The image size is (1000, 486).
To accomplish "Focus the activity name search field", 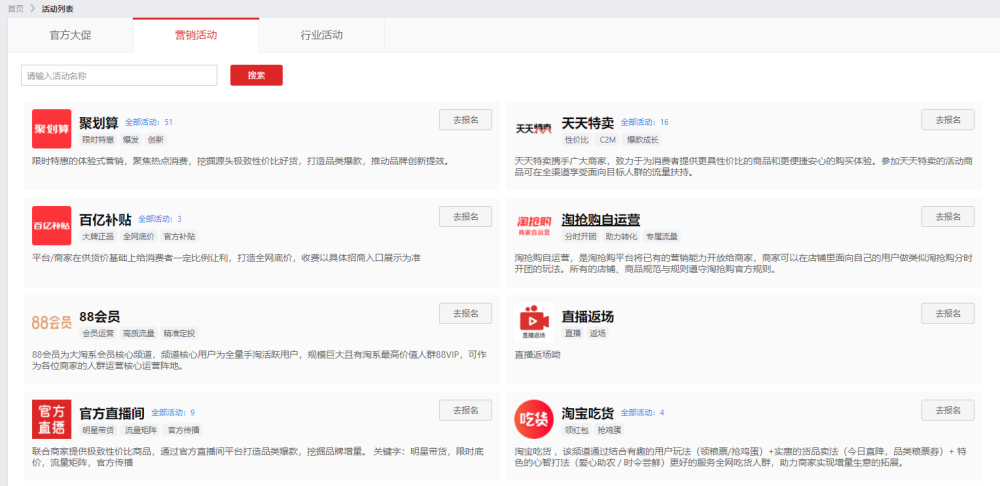I will [x=119, y=75].
